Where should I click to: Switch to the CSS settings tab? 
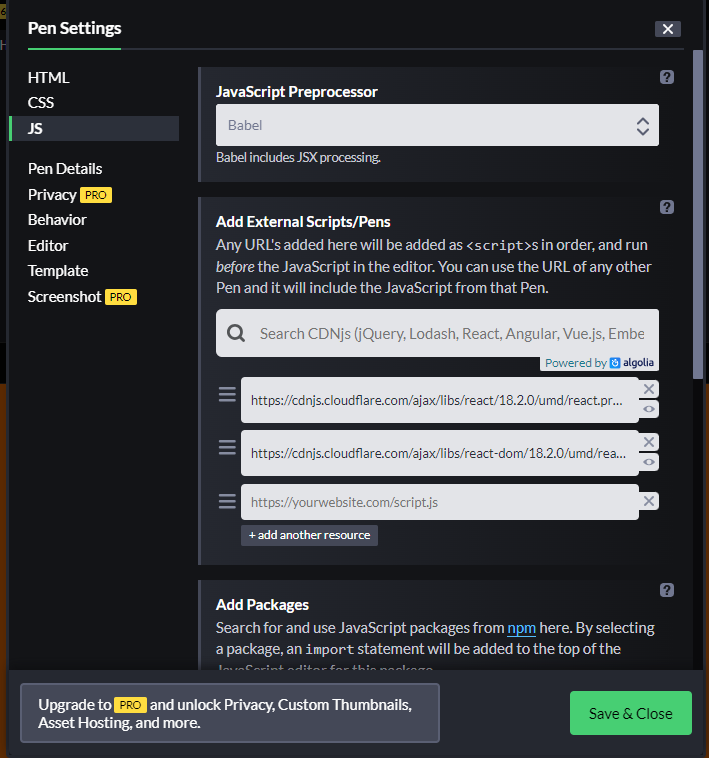(x=41, y=102)
